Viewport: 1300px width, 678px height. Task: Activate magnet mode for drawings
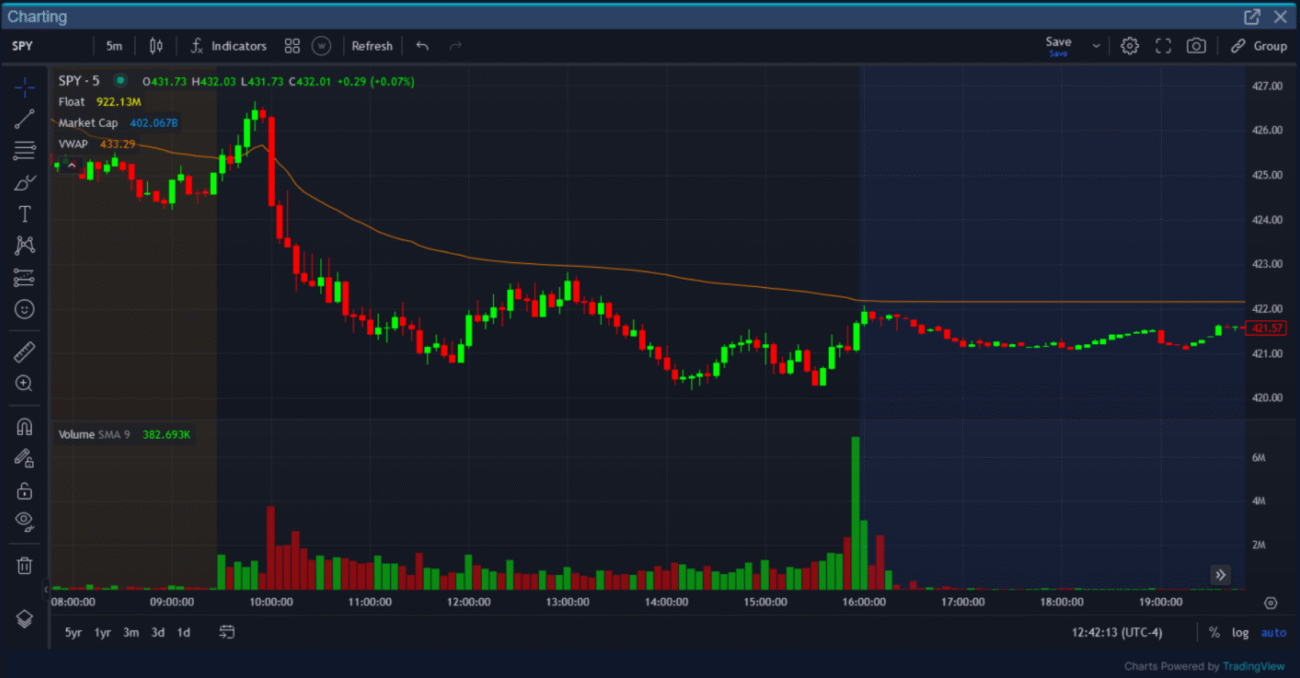pyautogui.click(x=24, y=427)
